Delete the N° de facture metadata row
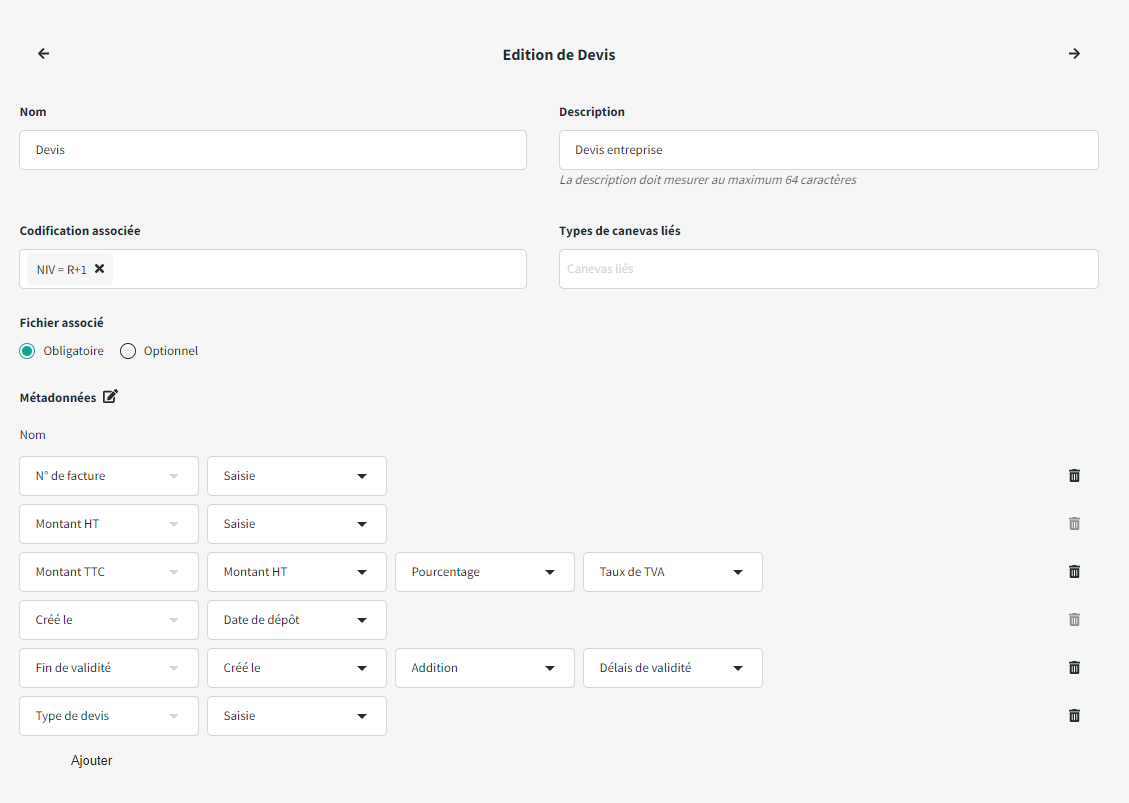Screen dimensions: 1129x803 1074,476
